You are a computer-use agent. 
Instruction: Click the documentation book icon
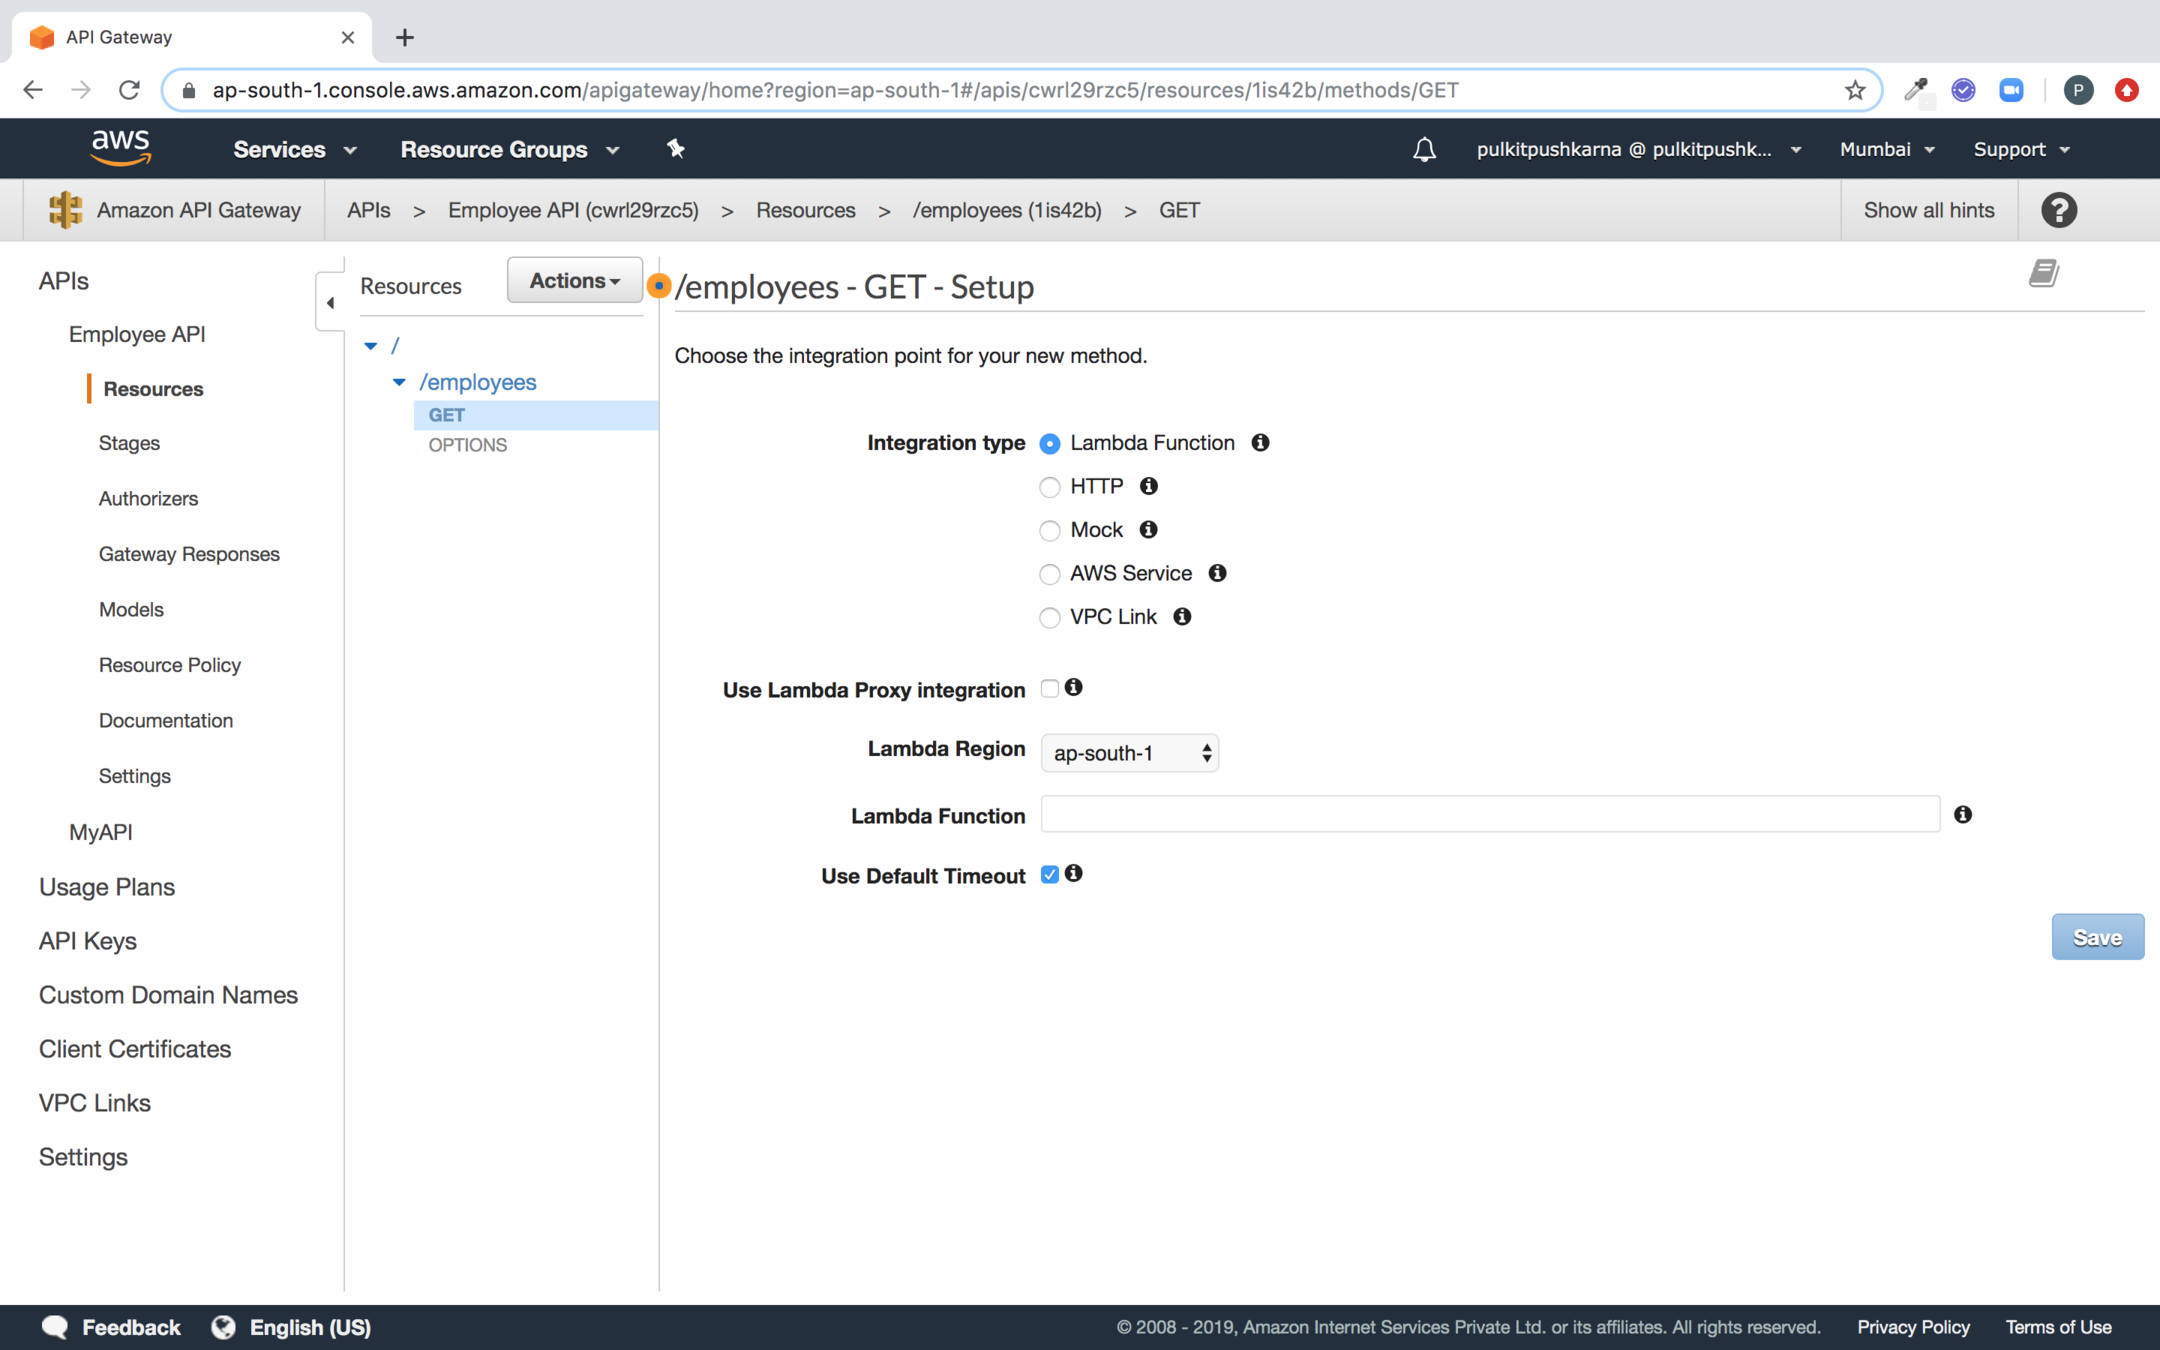point(2043,273)
